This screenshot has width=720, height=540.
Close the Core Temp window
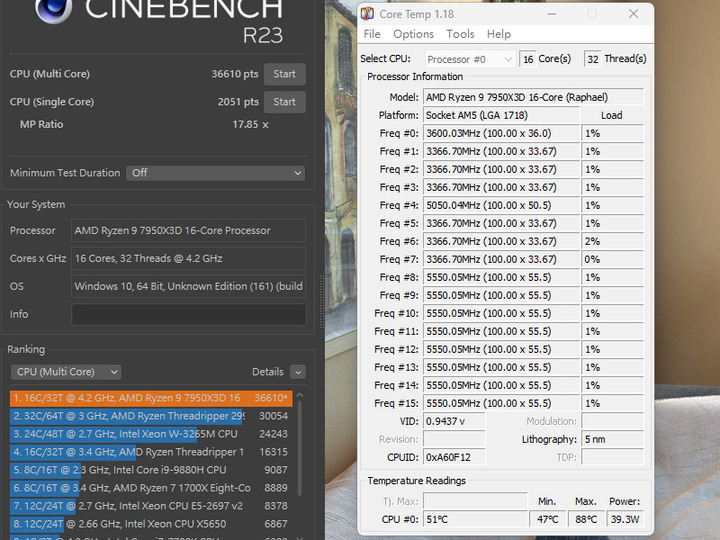634,14
